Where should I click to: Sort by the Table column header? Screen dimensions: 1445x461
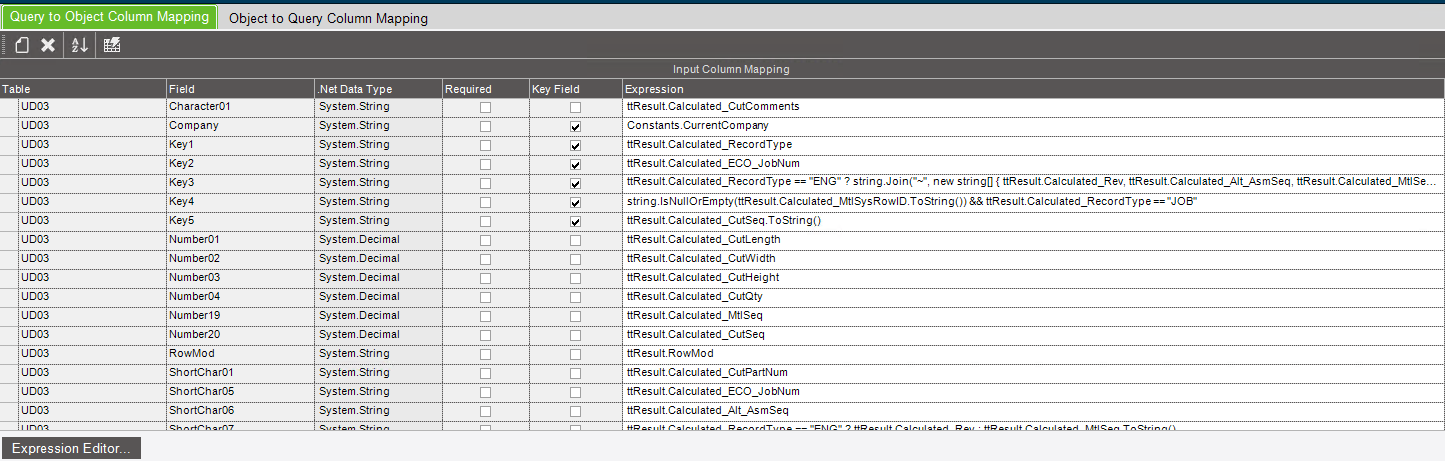pos(83,89)
